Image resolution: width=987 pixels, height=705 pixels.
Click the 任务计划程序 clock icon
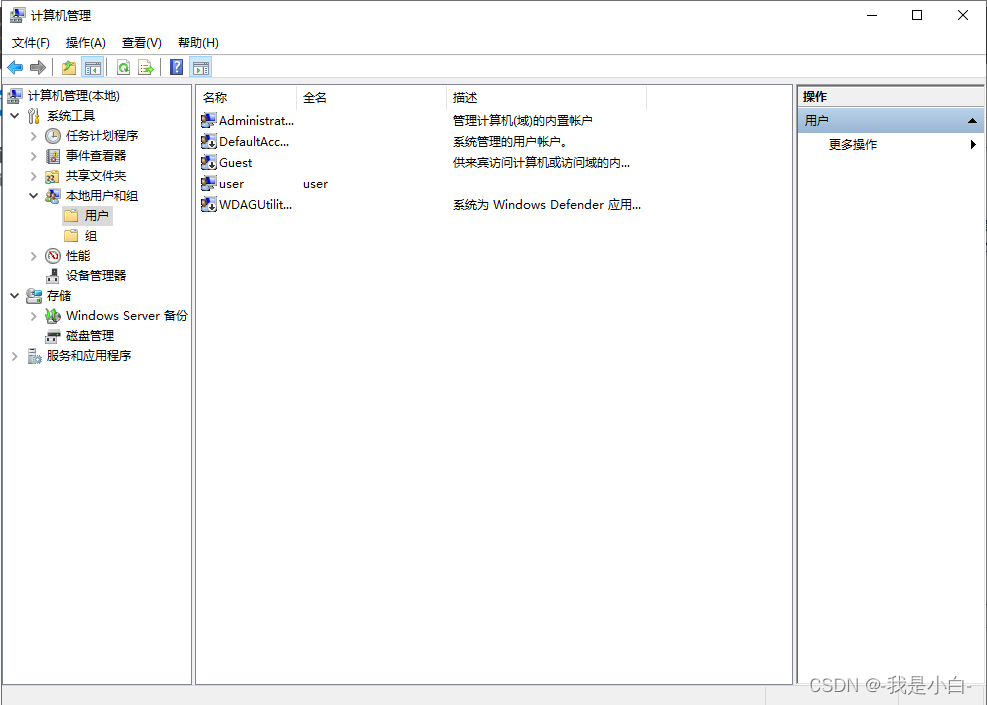(x=53, y=136)
